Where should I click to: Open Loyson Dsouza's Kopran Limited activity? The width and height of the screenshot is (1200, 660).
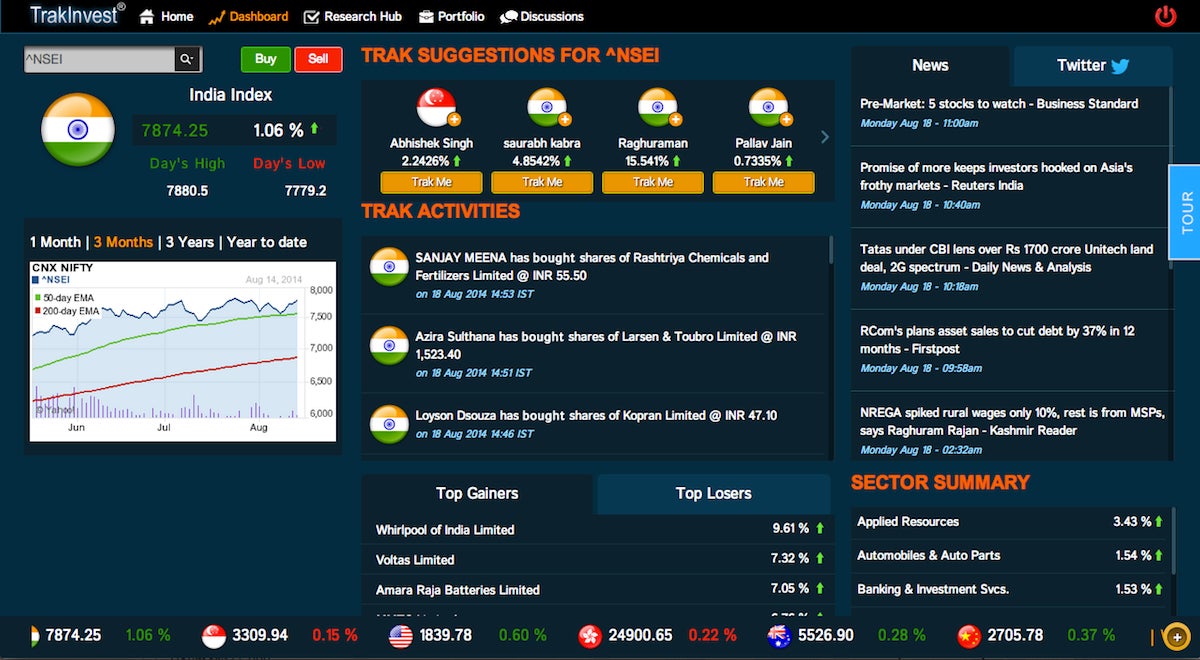(x=596, y=415)
